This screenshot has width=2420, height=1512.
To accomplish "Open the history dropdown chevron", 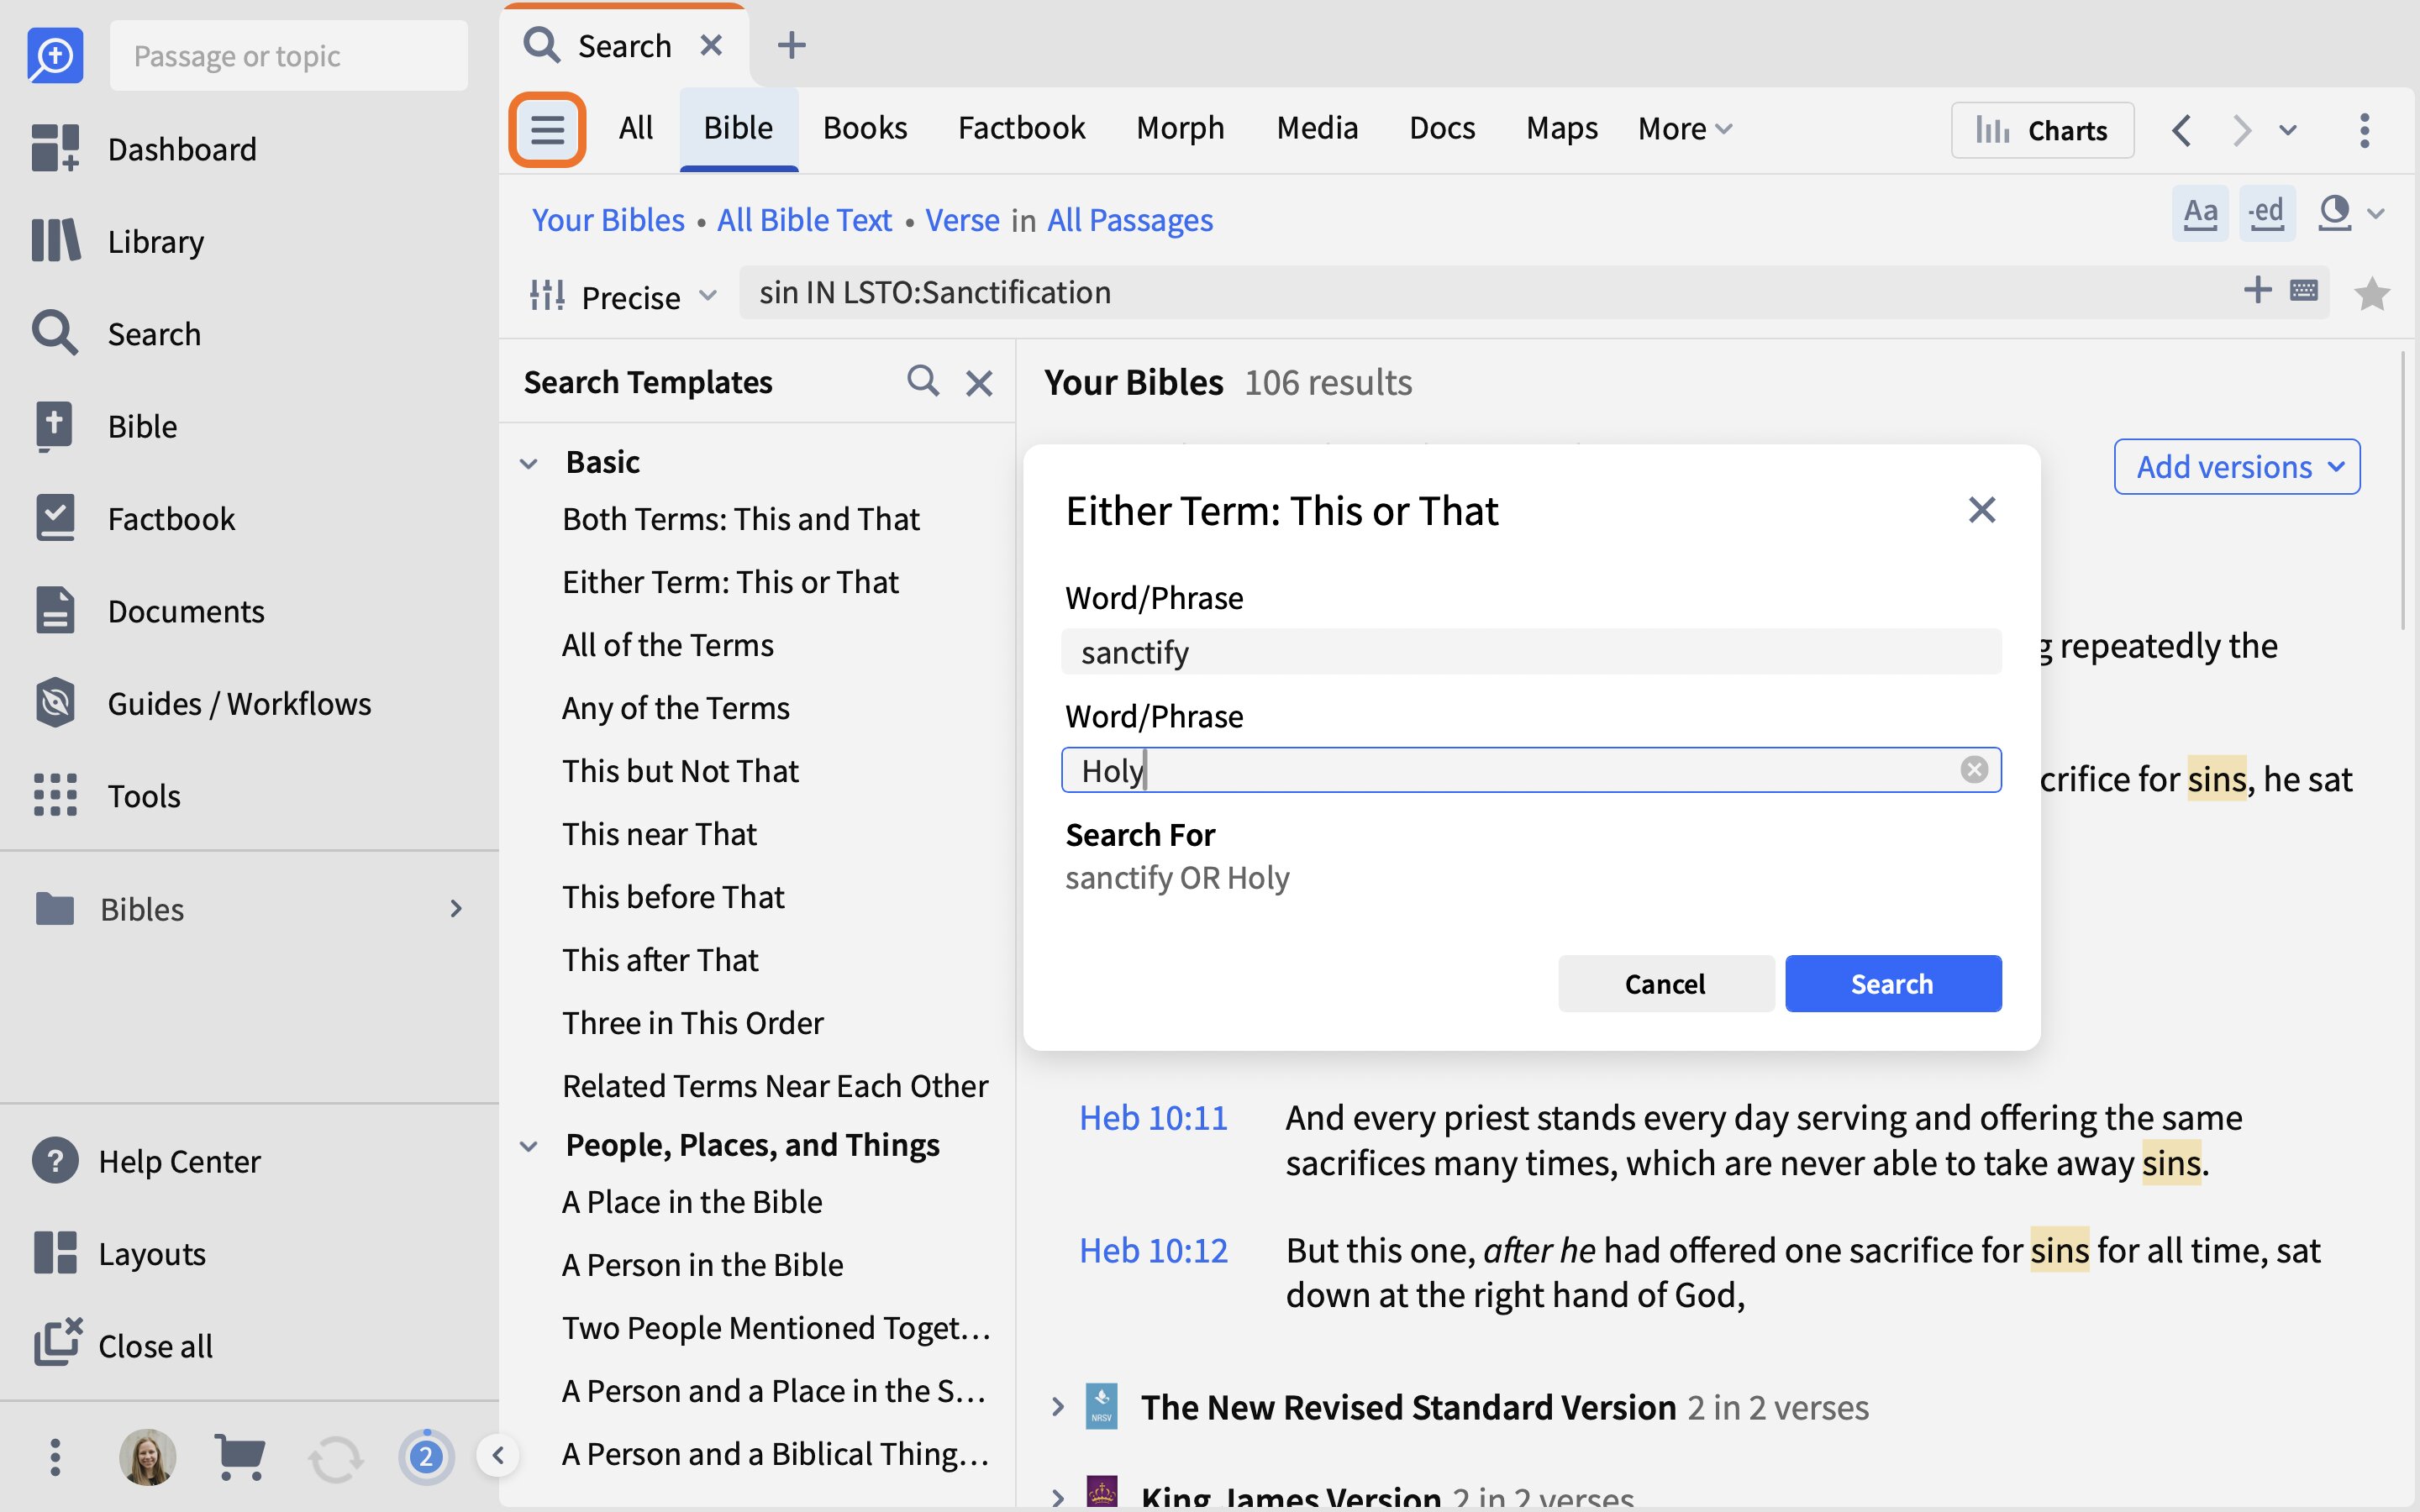I will coord(2288,130).
